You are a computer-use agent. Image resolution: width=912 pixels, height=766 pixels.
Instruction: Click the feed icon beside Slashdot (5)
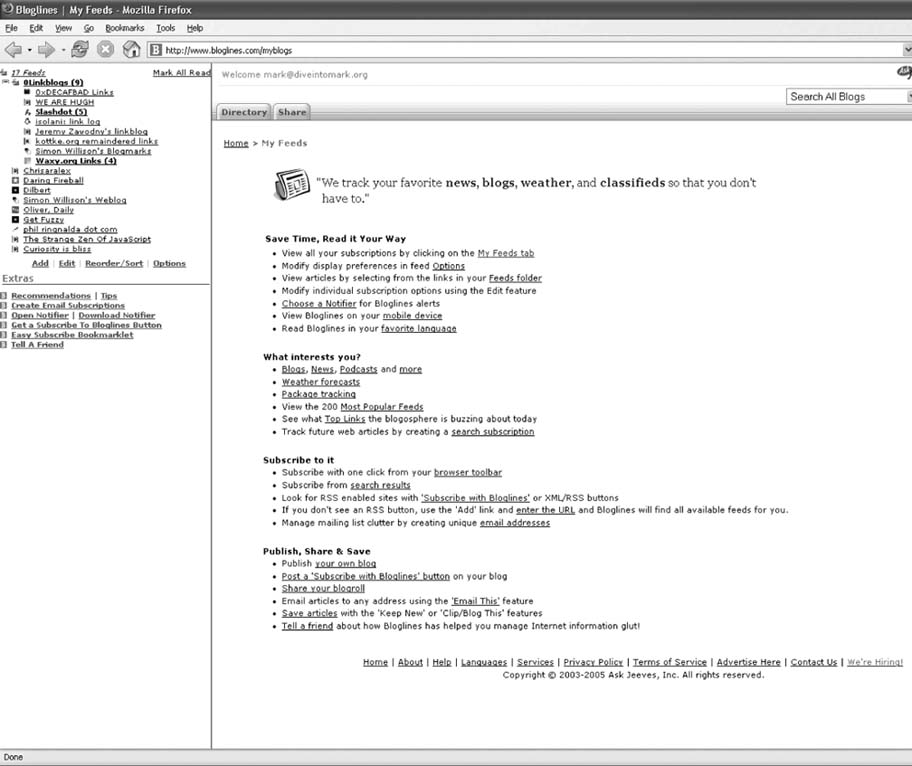27,112
